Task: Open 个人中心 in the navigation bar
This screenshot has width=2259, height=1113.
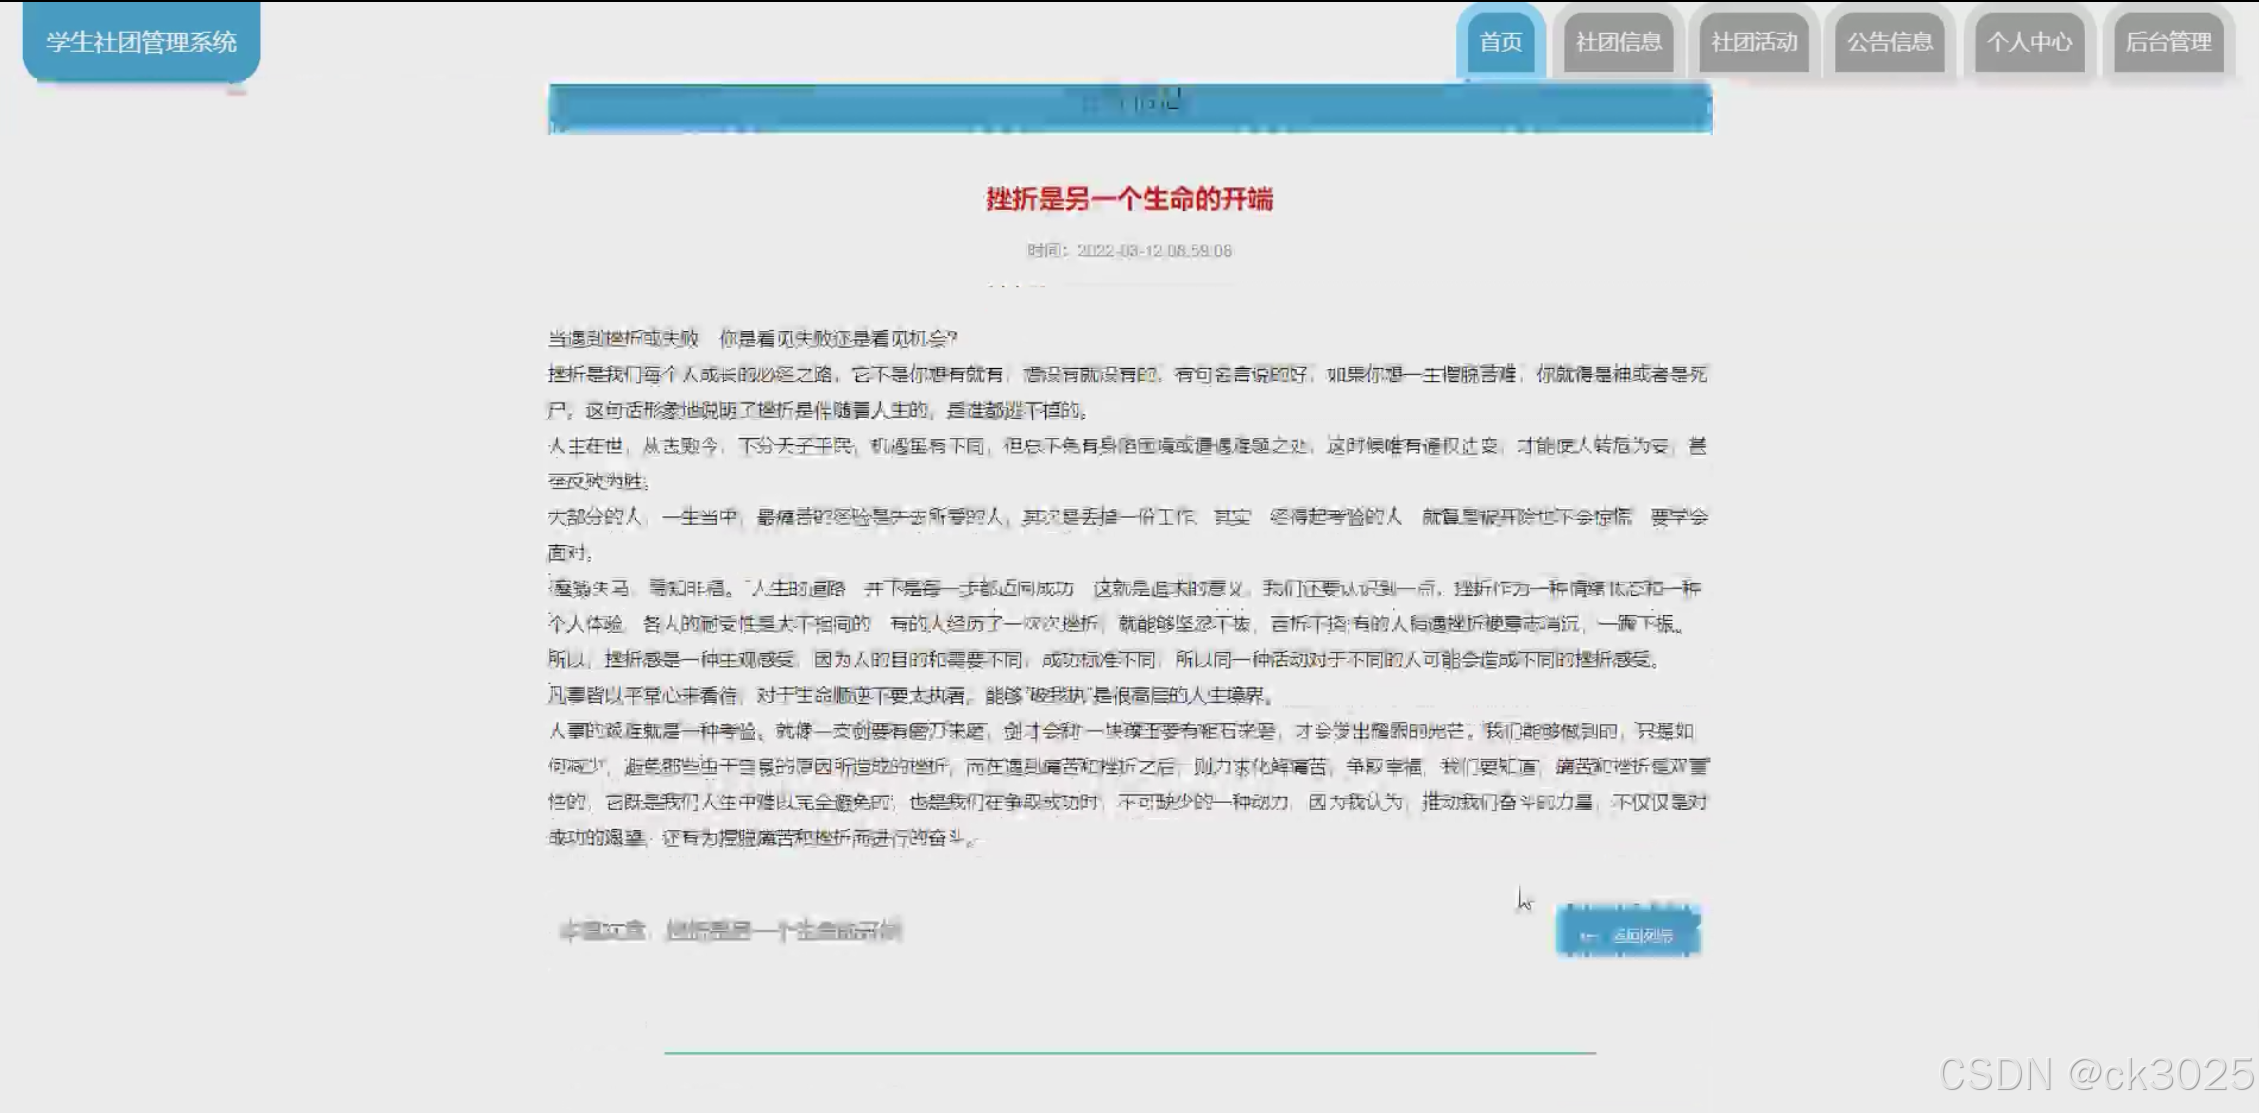Action: click(x=2029, y=42)
